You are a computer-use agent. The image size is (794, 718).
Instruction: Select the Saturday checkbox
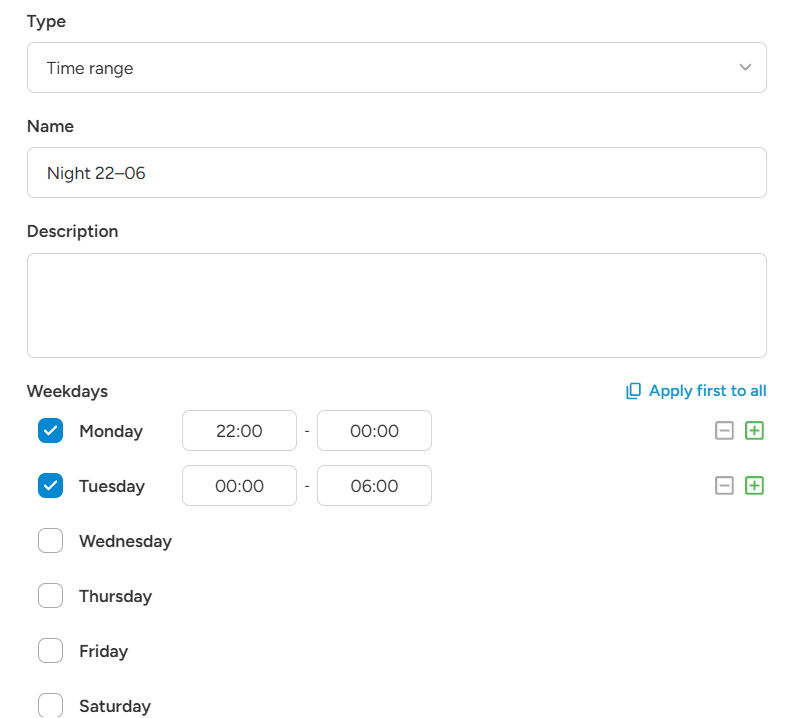[51, 705]
